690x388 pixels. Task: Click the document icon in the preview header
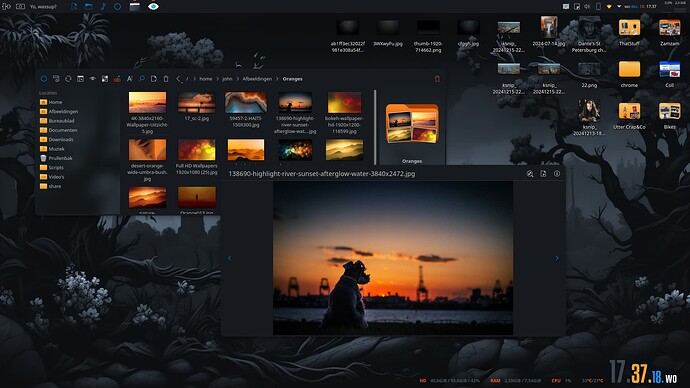(543, 174)
